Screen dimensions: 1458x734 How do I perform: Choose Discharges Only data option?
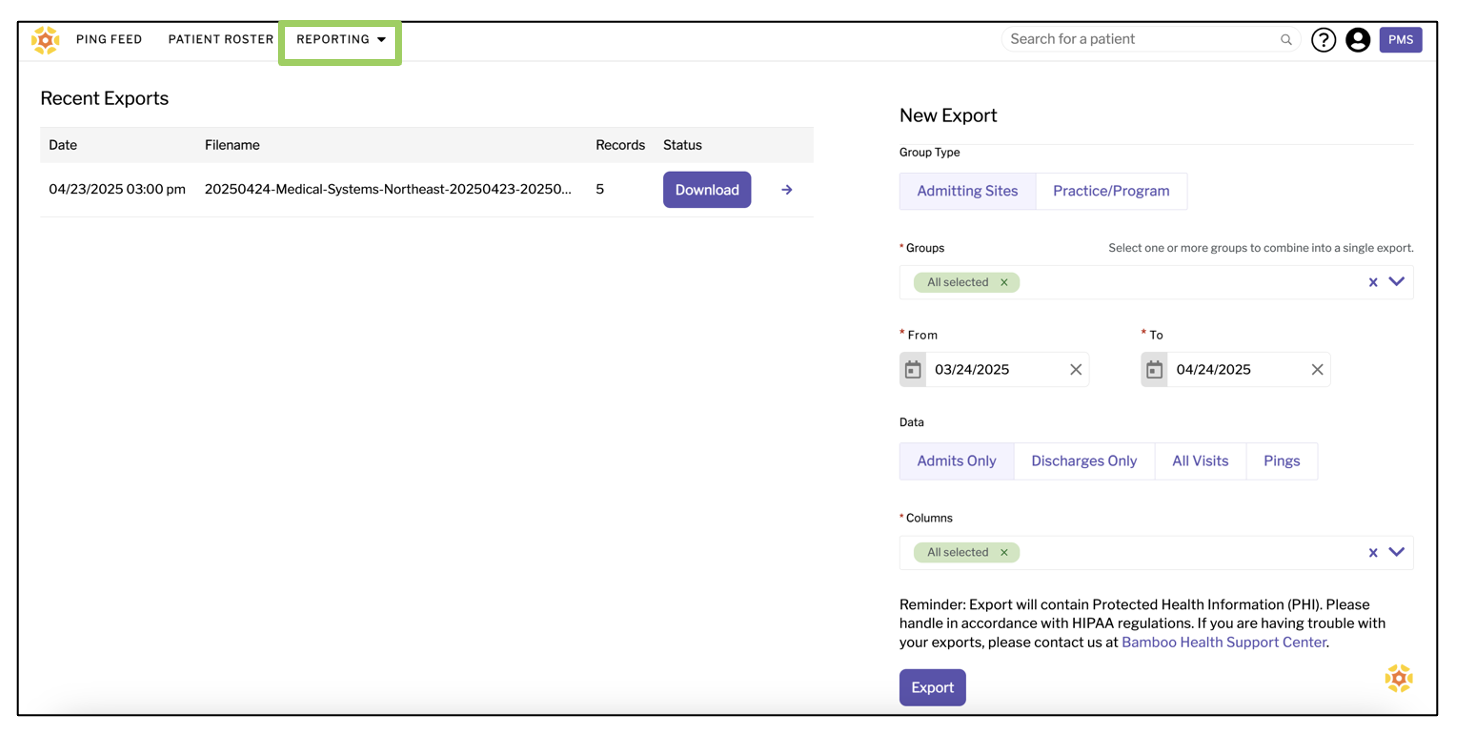(x=1084, y=461)
